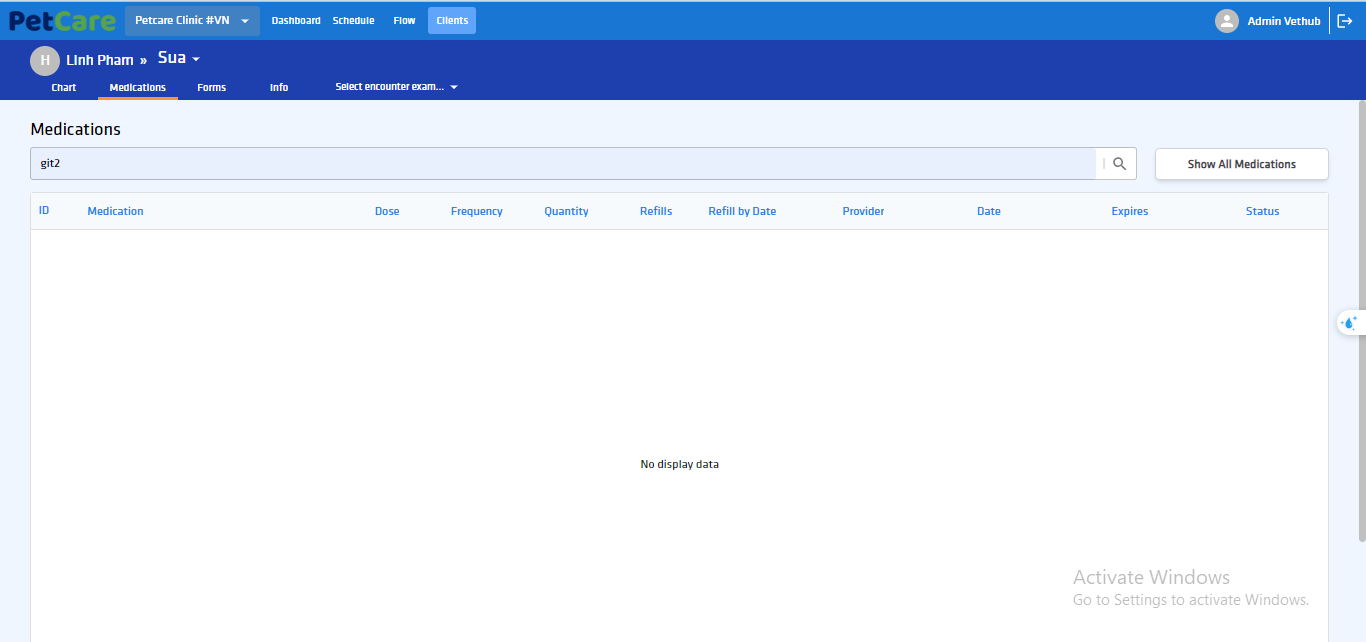
Task: Click the water drop floating widget icon
Action: pos(1349,322)
